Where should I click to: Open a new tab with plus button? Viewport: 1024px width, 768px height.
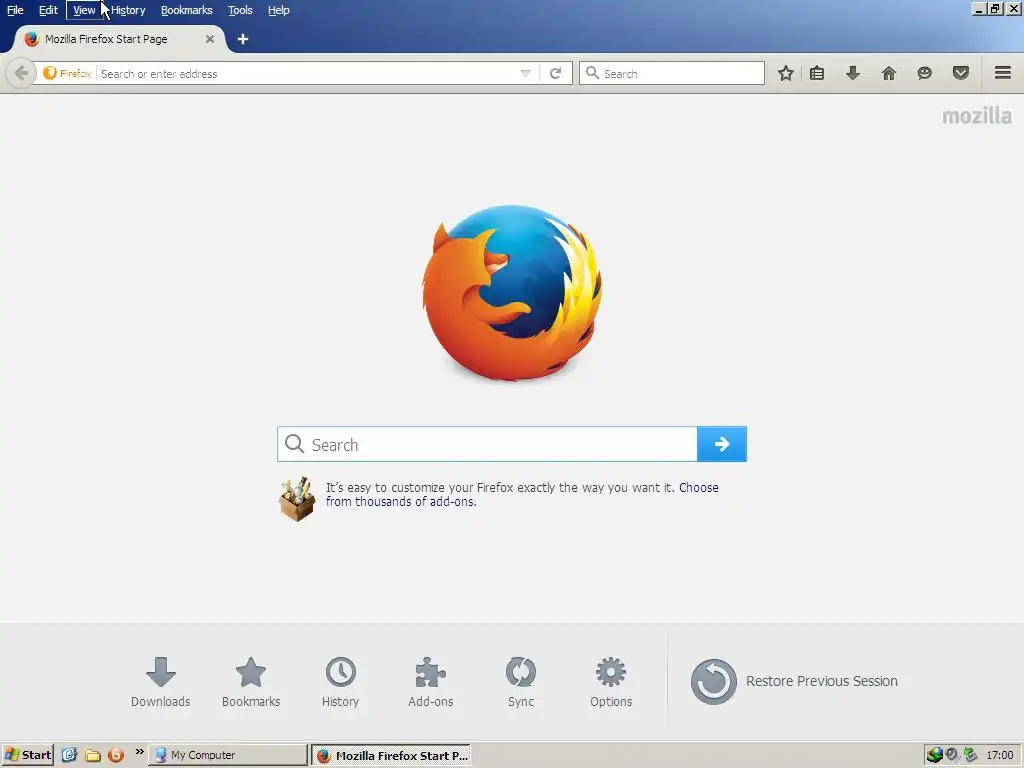coord(243,39)
